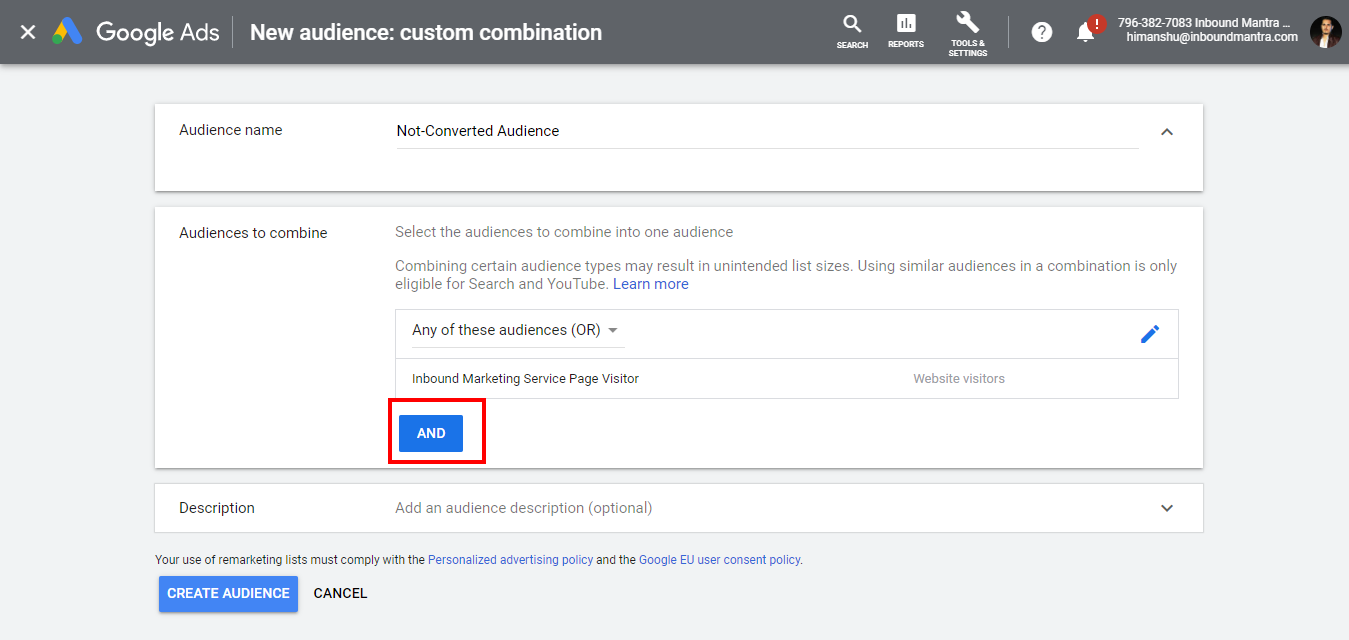Collapse the Audience name section
Screen dimensions: 1349x640
pyautogui.click(x=1166, y=132)
